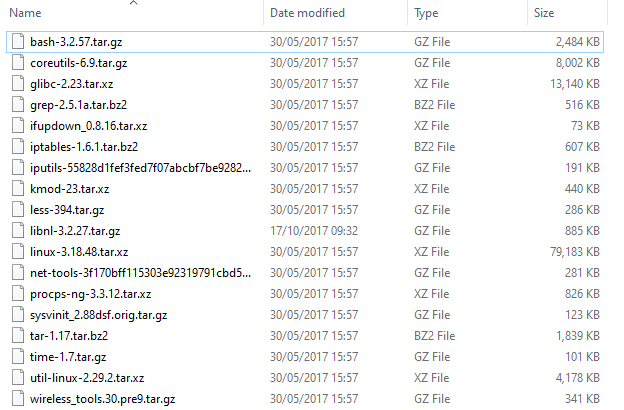Sort by the Type column header

426,13
